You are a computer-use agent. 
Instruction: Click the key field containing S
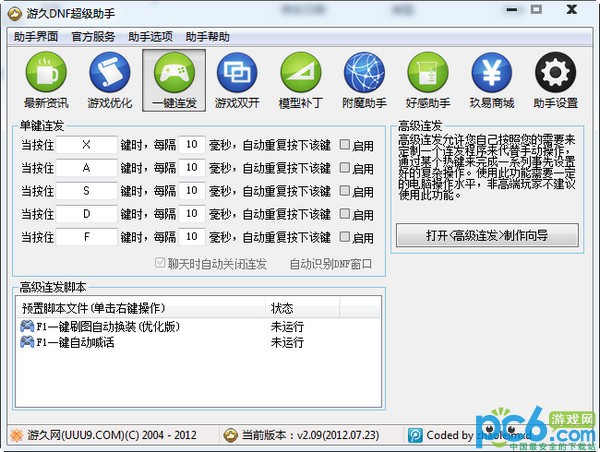86,191
